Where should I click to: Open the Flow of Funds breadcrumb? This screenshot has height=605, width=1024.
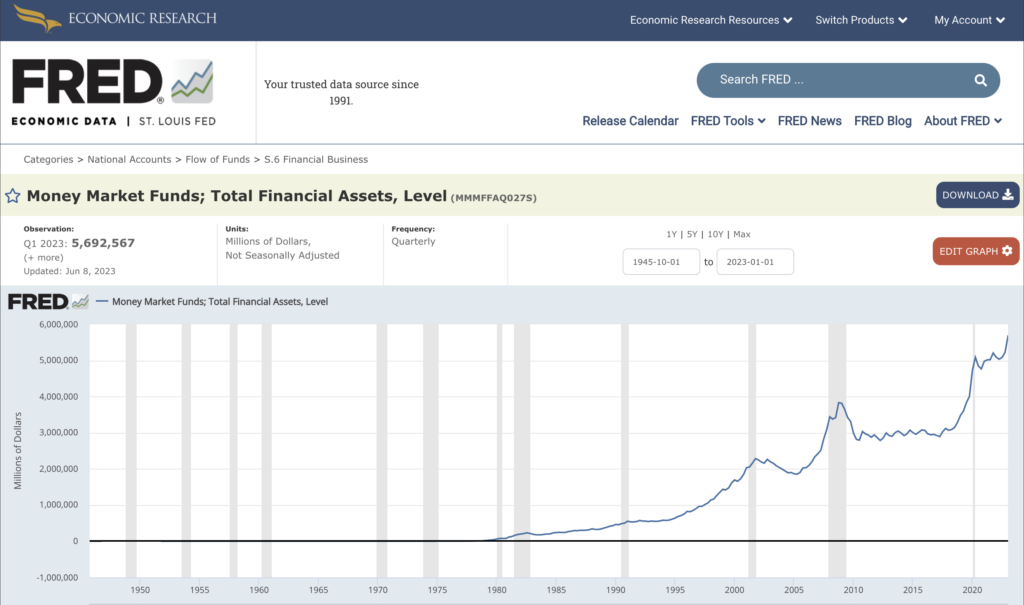pyautogui.click(x=217, y=159)
